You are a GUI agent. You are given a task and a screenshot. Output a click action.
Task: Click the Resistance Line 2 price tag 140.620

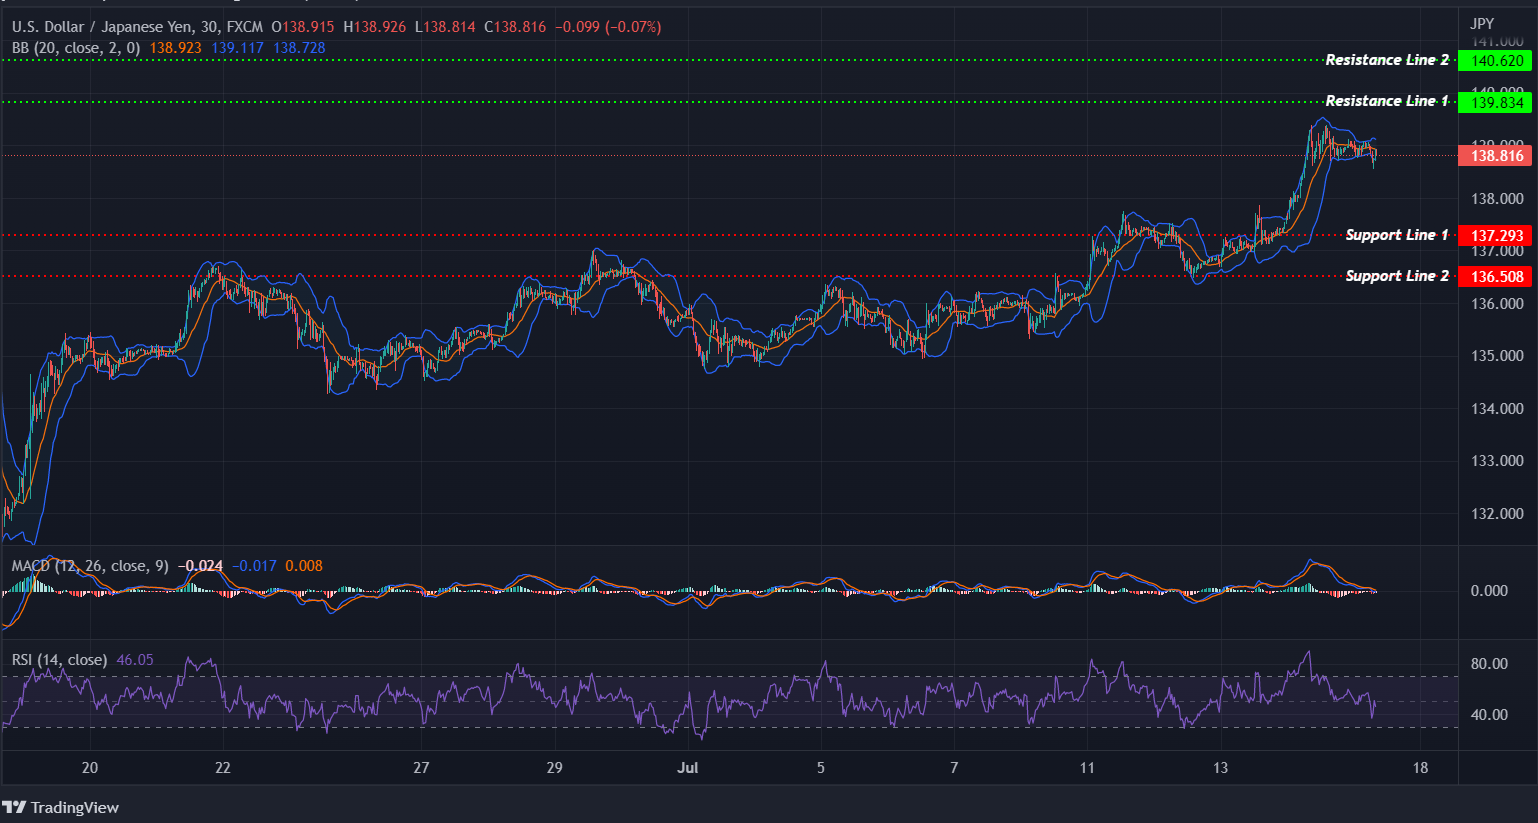1495,60
